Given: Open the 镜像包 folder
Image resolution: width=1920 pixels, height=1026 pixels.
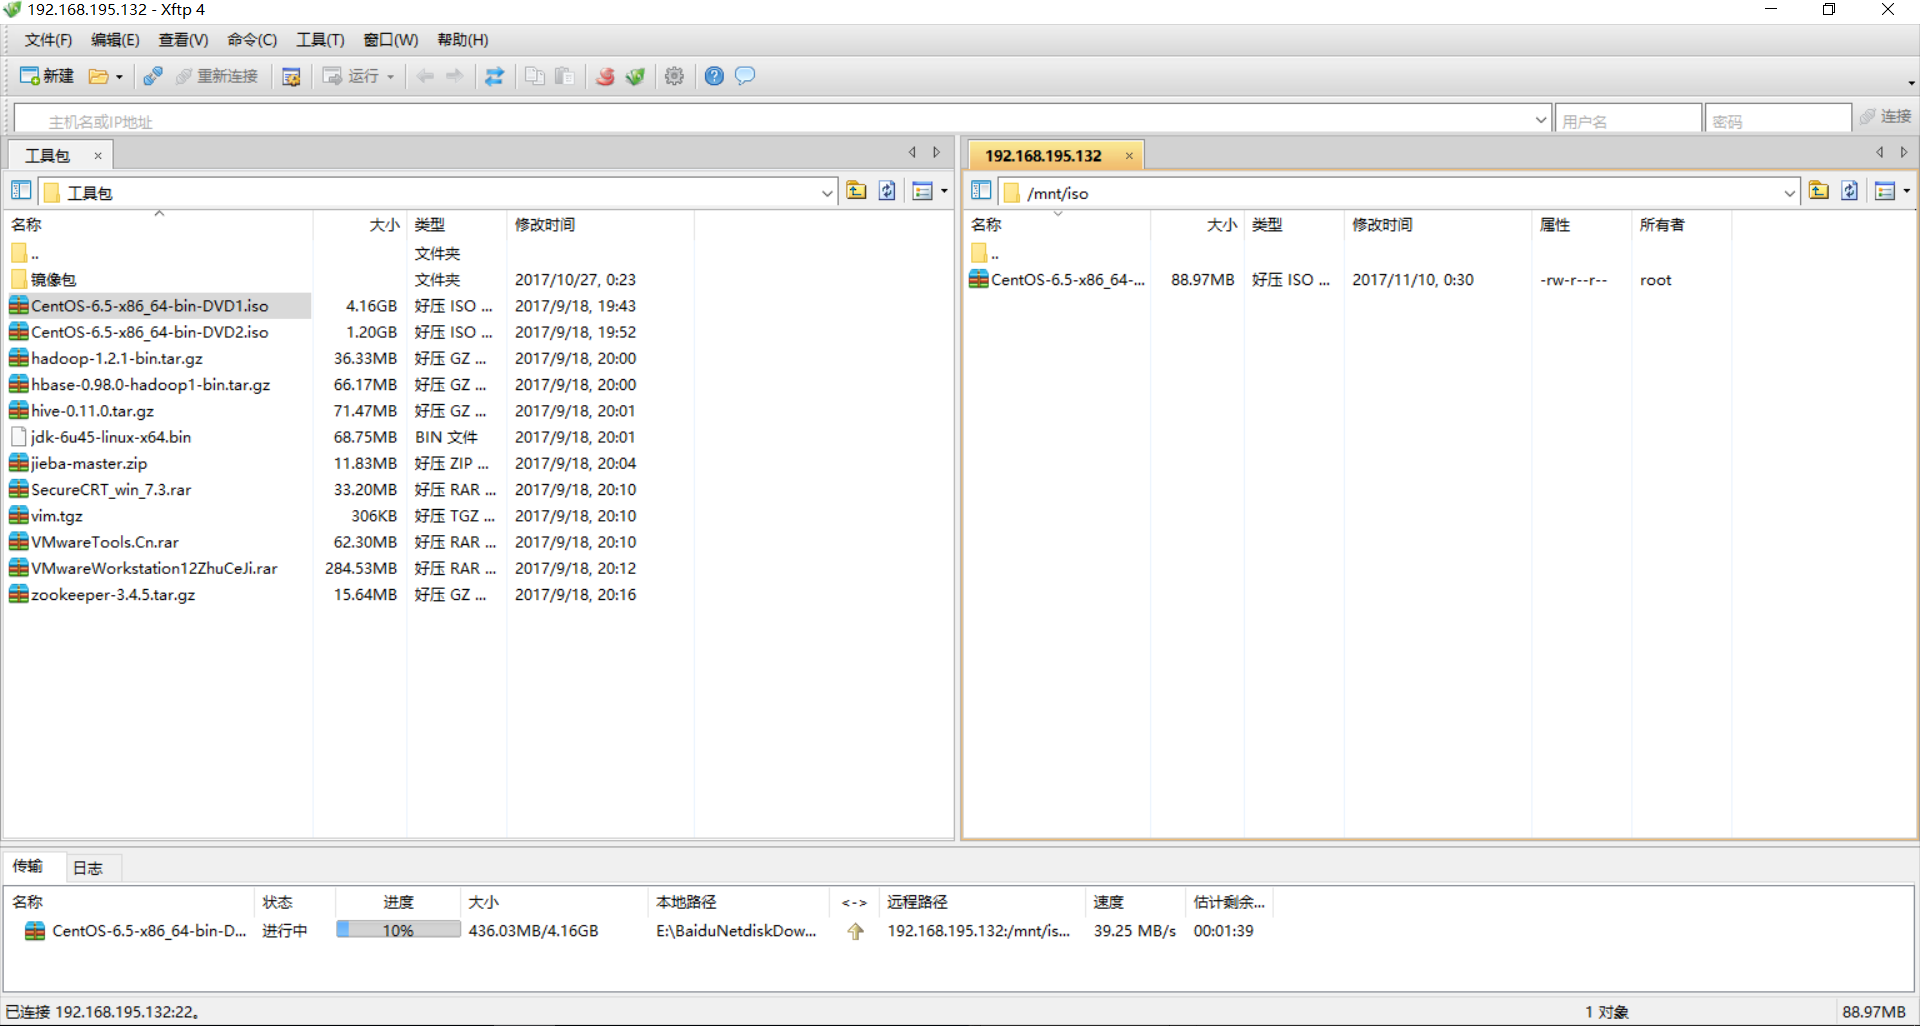Looking at the screenshot, I should [54, 279].
